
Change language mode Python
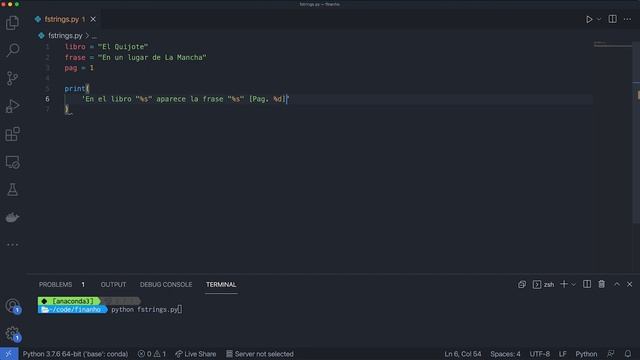point(586,354)
